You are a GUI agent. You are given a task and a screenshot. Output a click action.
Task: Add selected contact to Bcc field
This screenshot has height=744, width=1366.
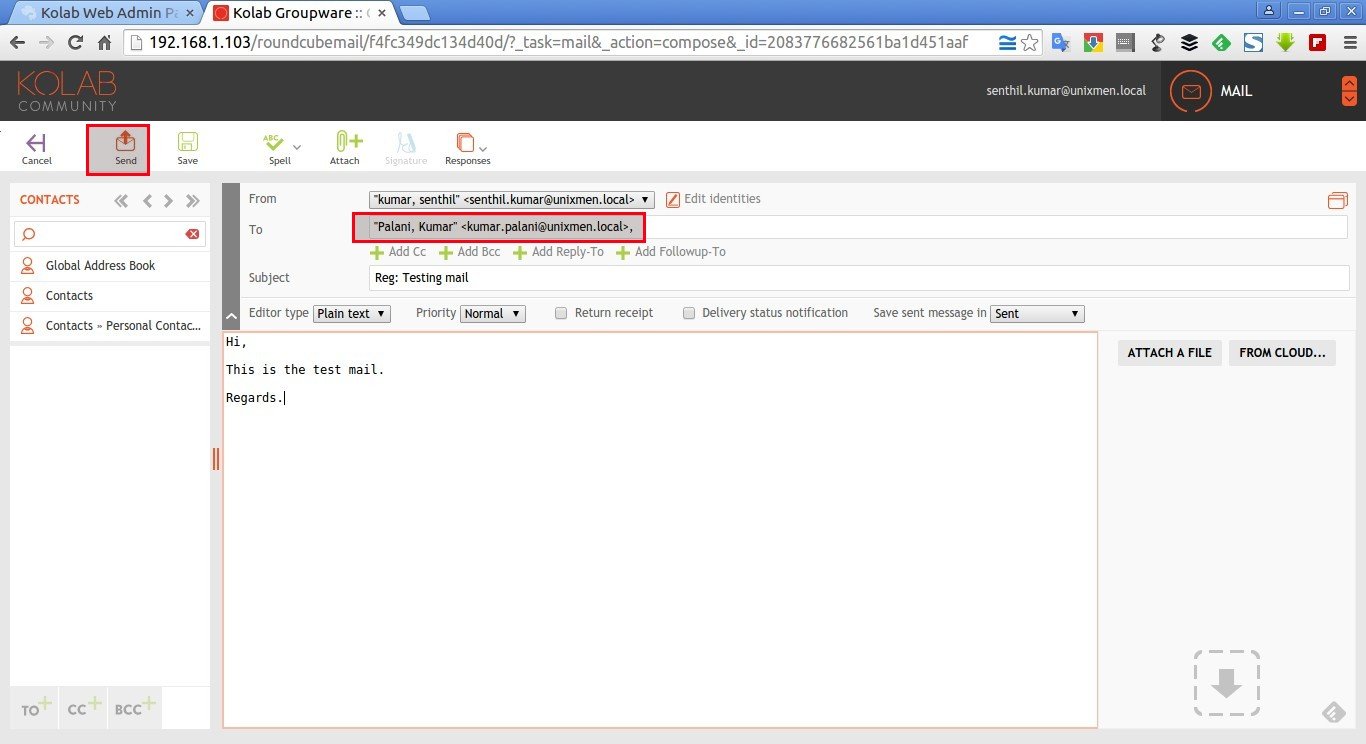(135, 707)
